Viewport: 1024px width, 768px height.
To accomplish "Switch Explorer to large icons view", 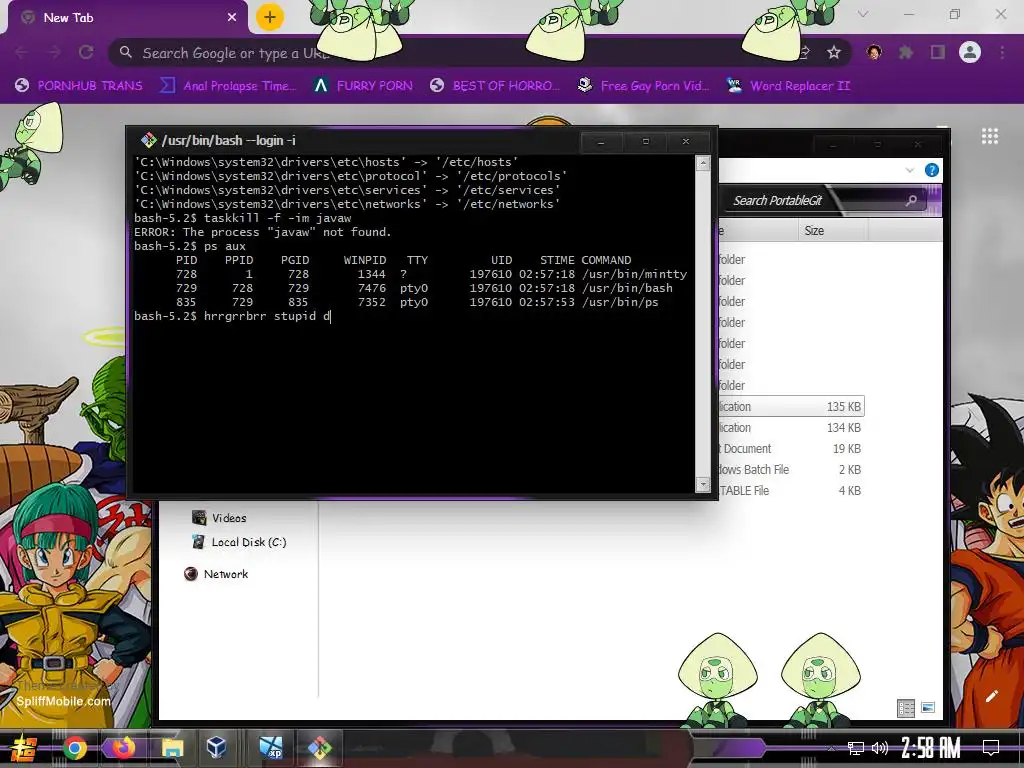I will click(928, 708).
